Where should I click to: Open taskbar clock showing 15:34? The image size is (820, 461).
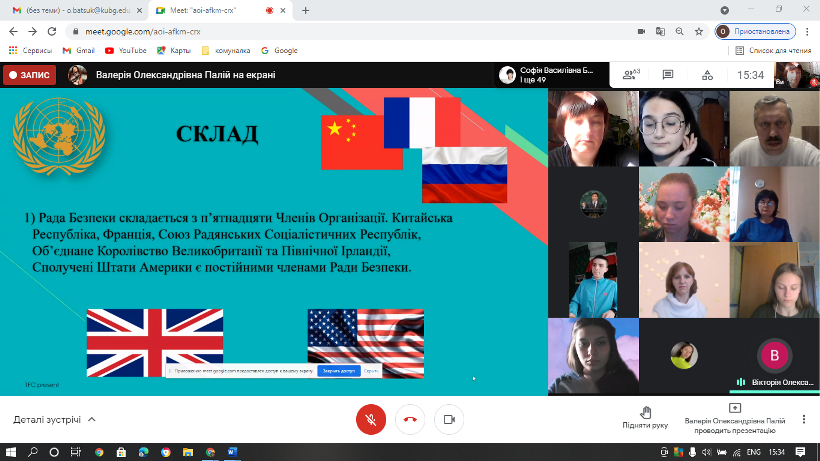coord(777,452)
